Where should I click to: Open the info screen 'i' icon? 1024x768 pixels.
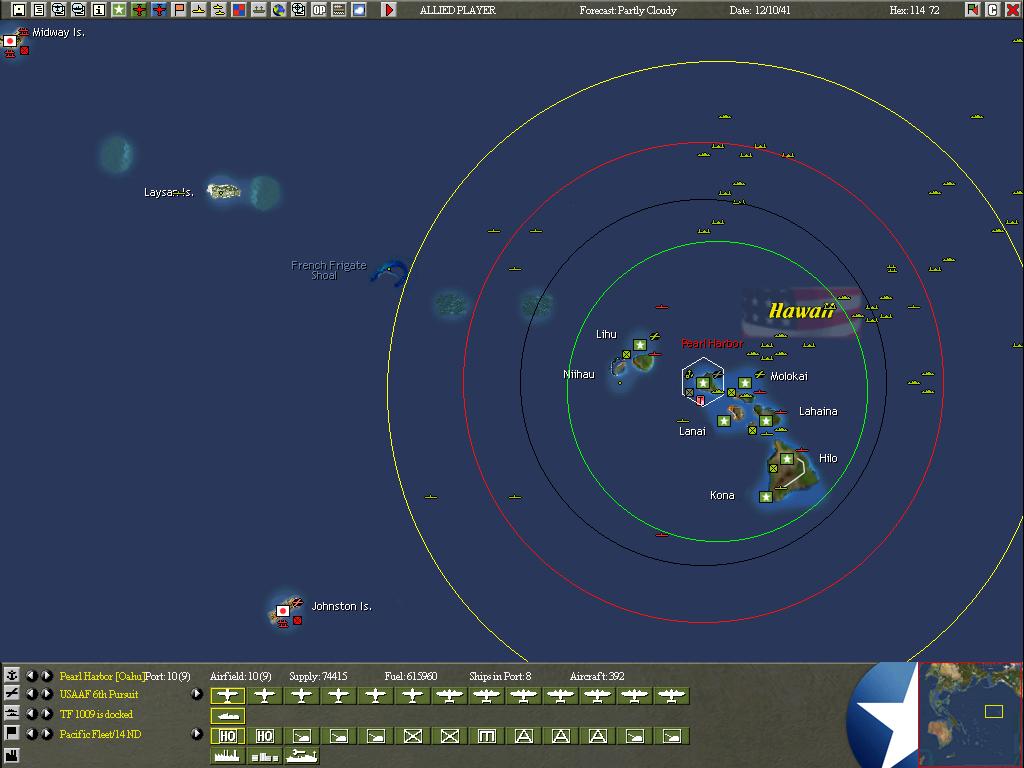tap(99, 10)
